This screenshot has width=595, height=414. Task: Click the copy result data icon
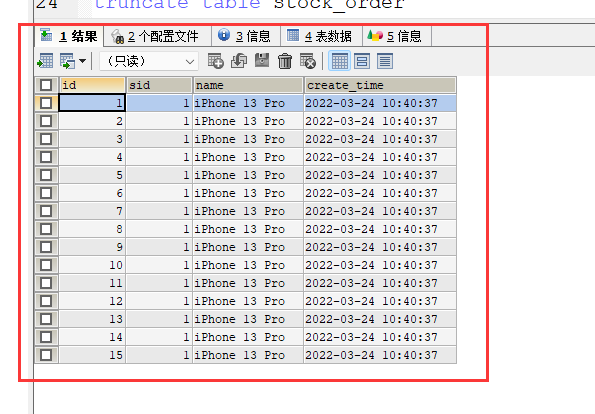pos(68,61)
